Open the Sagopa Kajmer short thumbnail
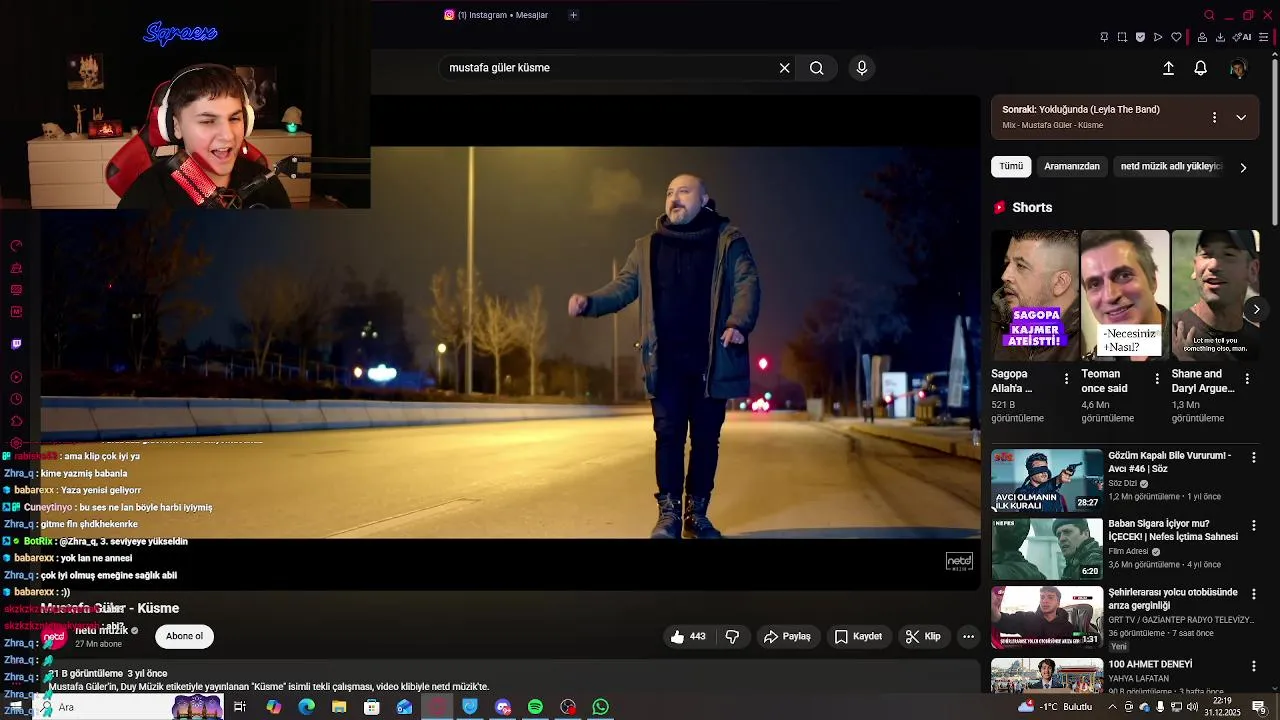 tap(1035, 295)
